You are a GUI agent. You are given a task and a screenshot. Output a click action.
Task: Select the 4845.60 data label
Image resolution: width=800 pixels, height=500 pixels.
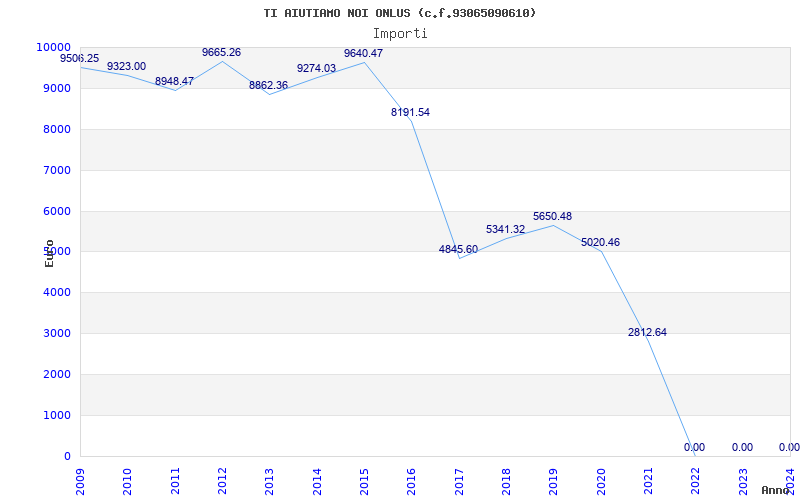(458, 249)
